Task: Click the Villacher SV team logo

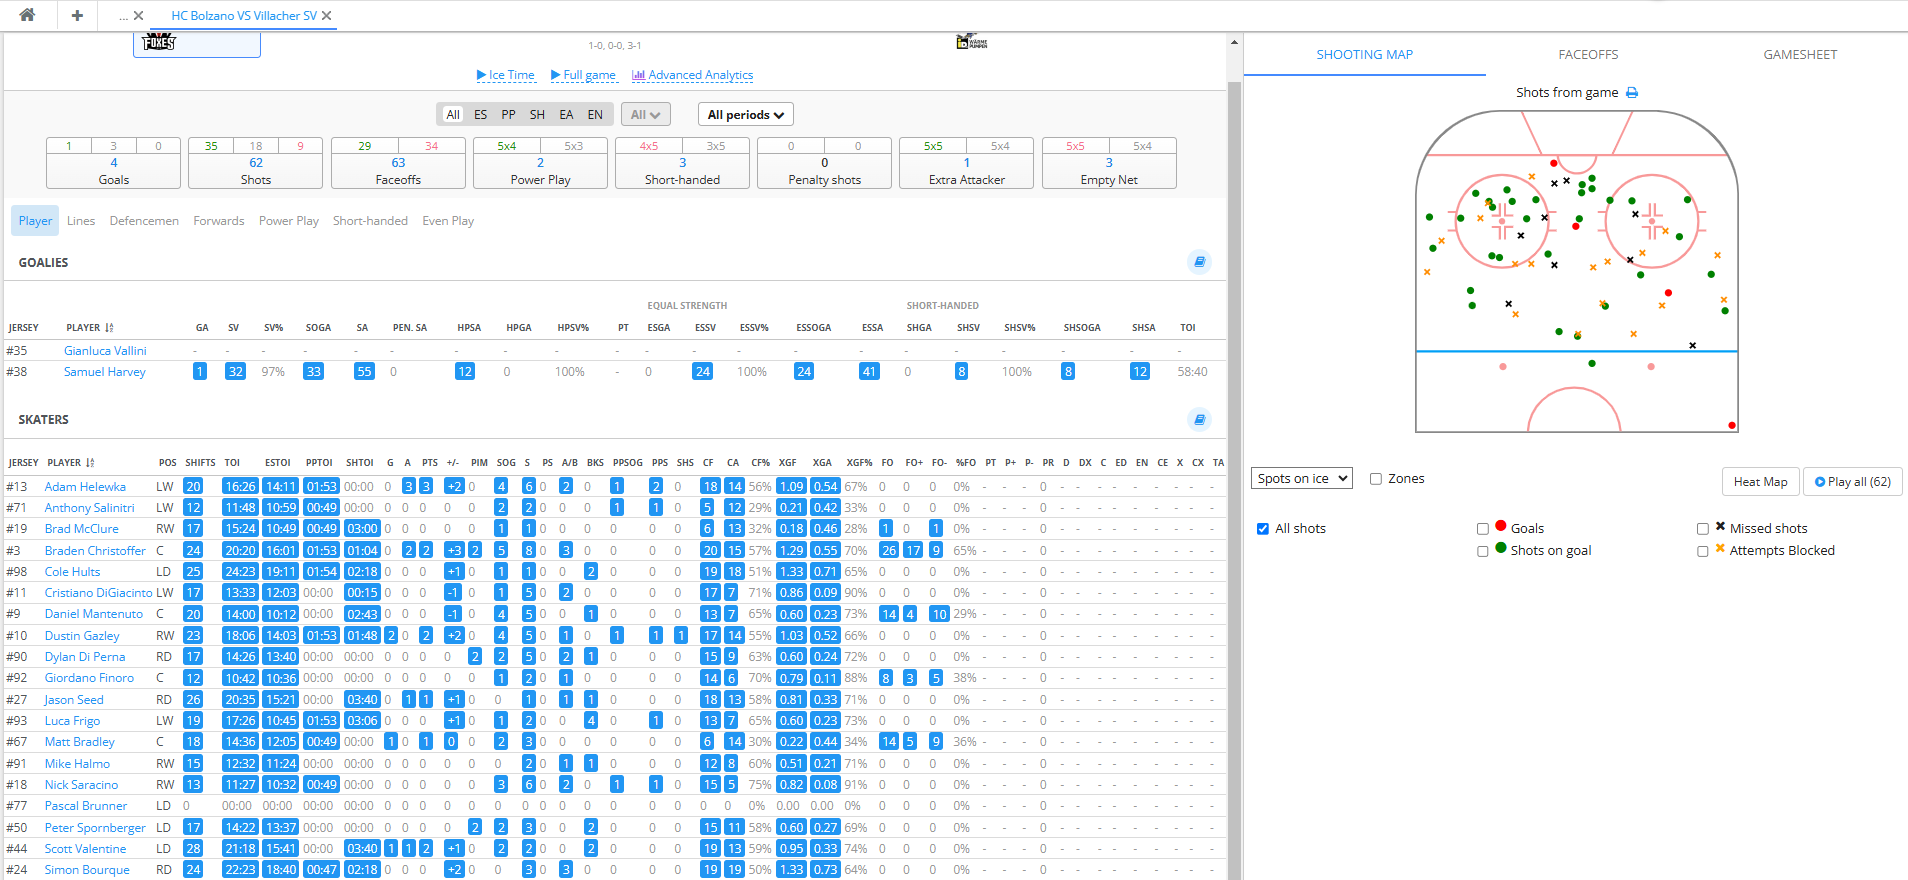Action: click(x=971, y=42)
